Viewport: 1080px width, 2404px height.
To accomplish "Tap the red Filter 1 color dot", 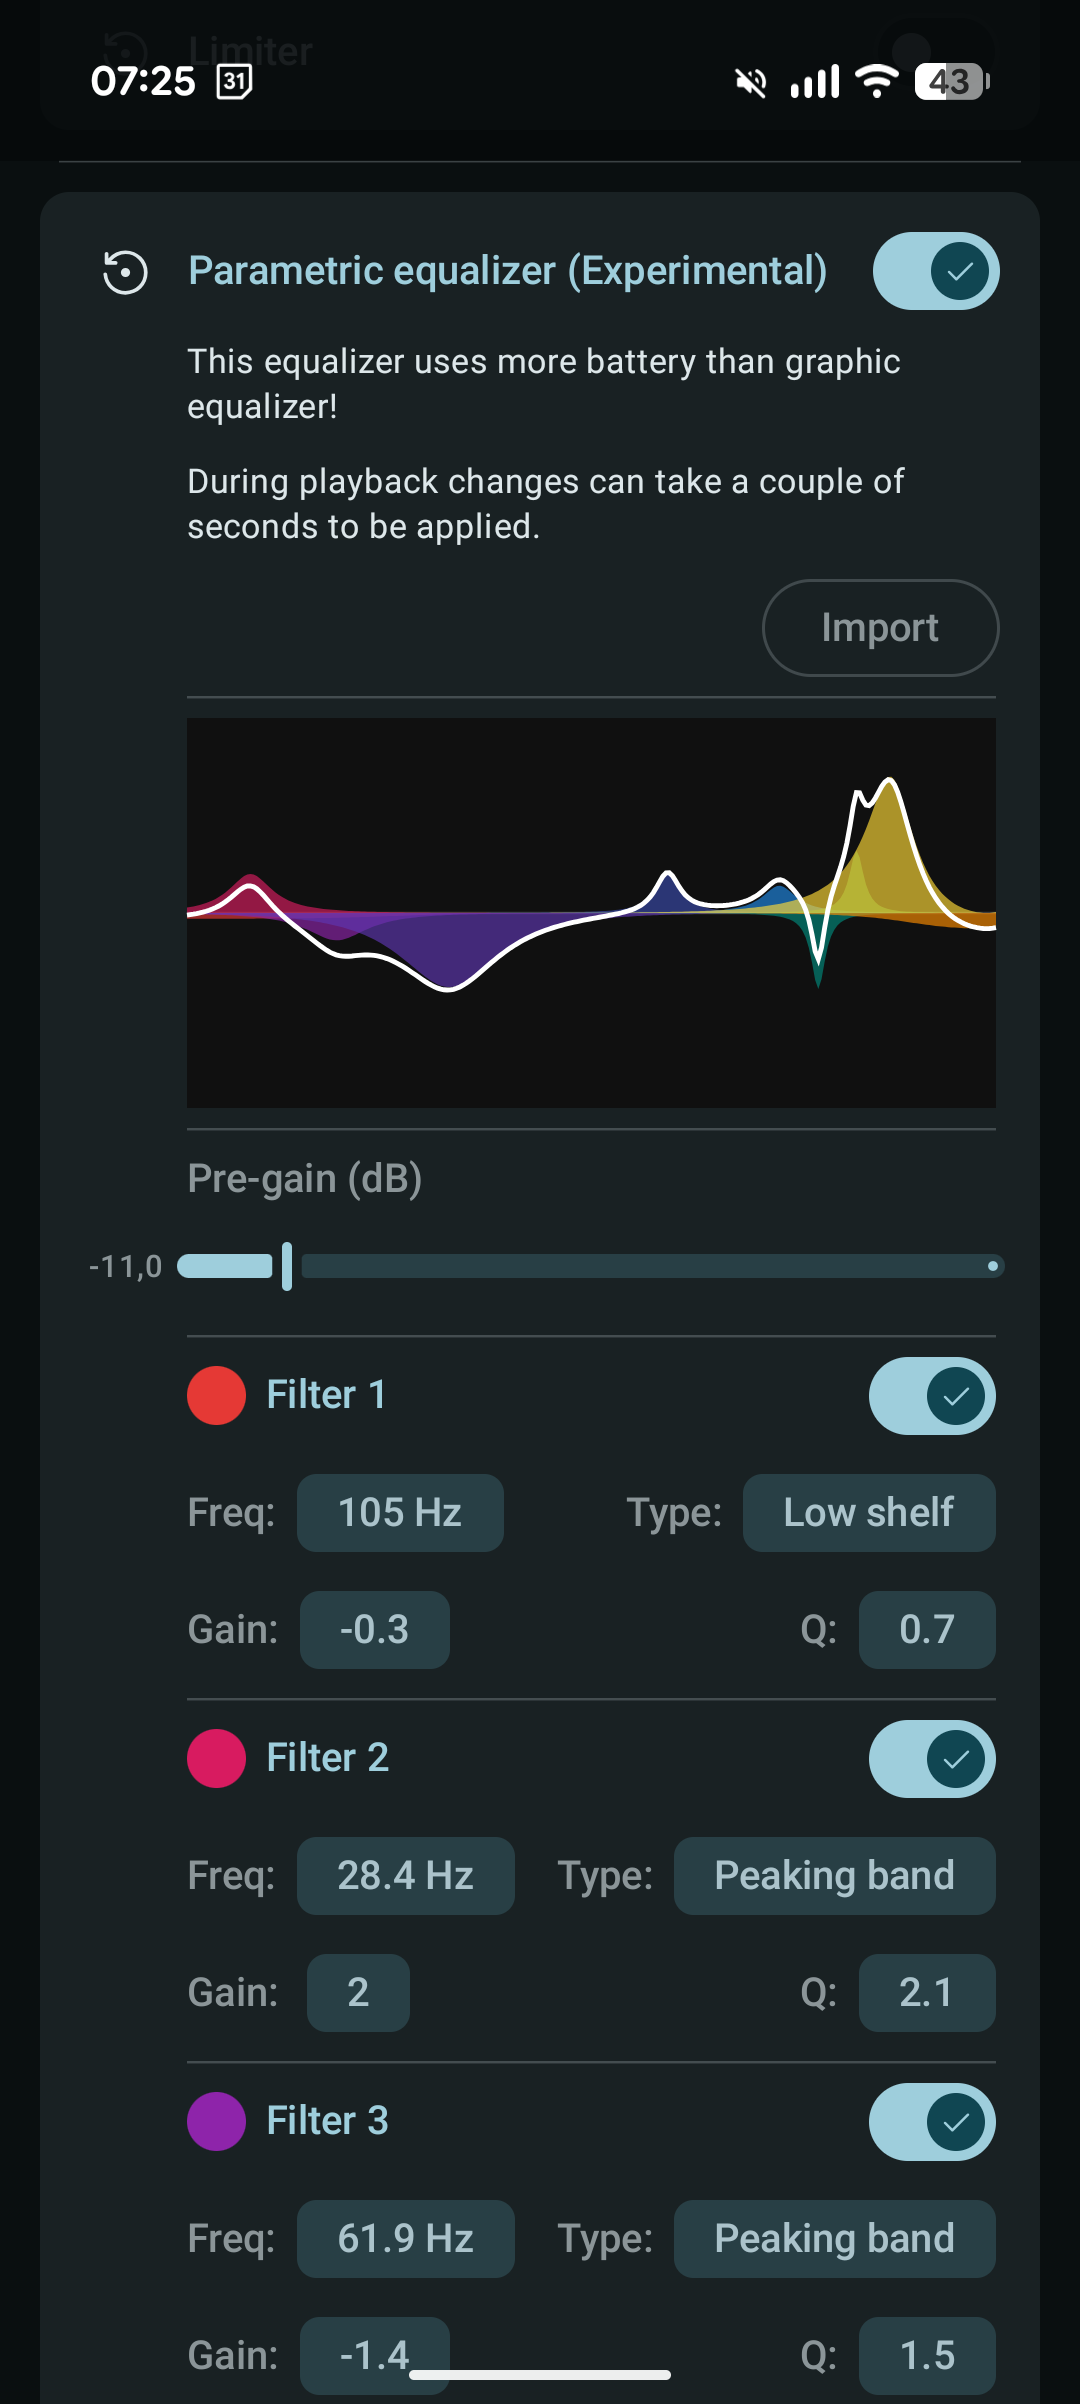I will click(x=216, y=1395).
